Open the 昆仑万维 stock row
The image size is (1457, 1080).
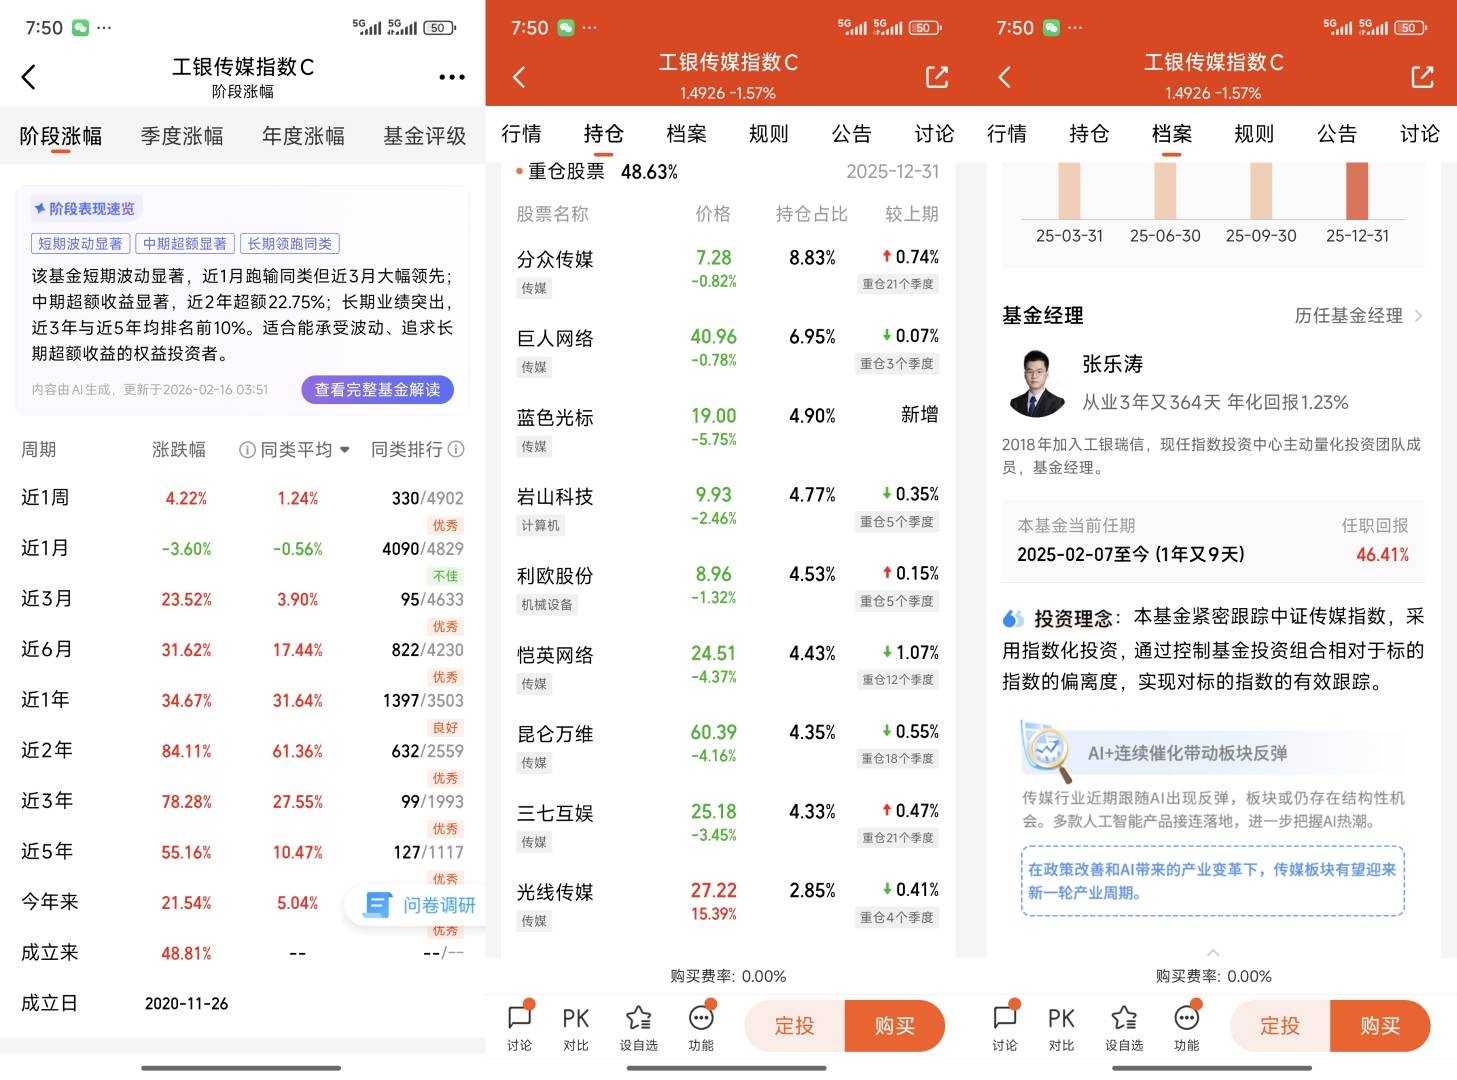[727, 746]
